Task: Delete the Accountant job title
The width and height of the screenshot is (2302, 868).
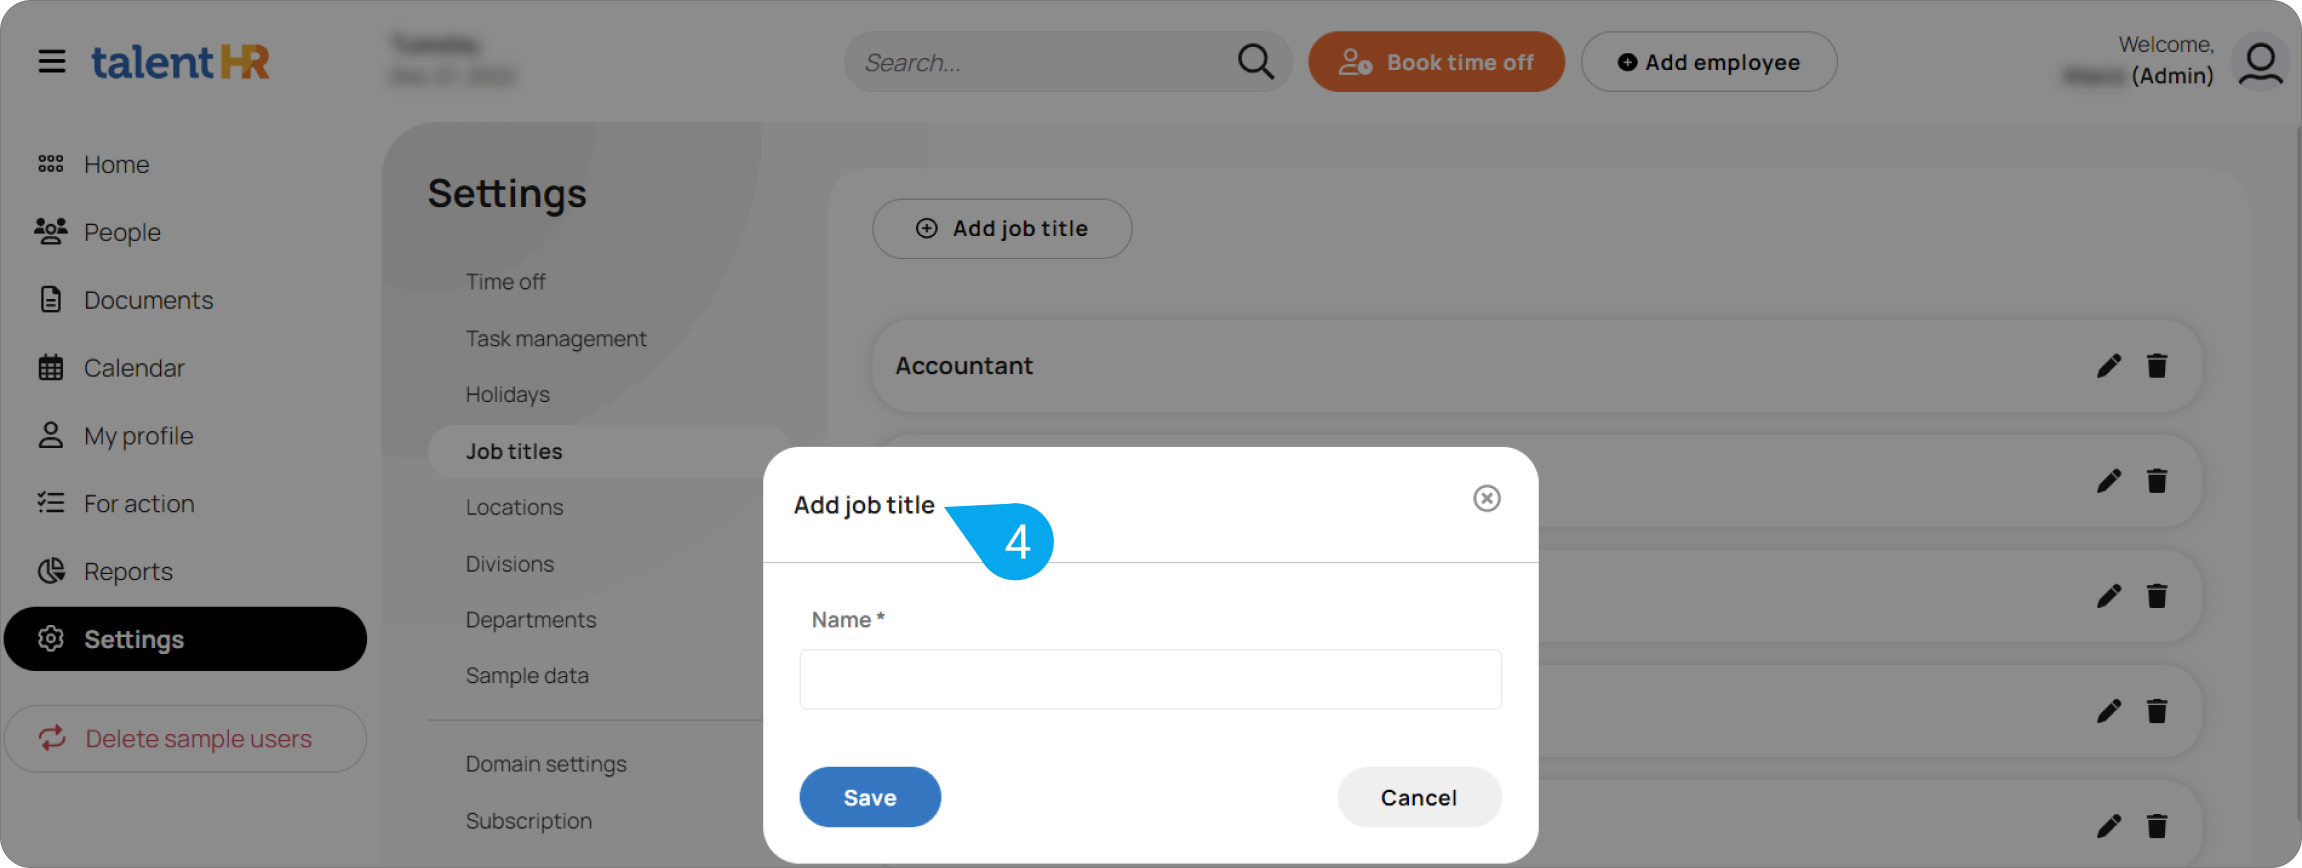Action: (x=2157, y=366)
